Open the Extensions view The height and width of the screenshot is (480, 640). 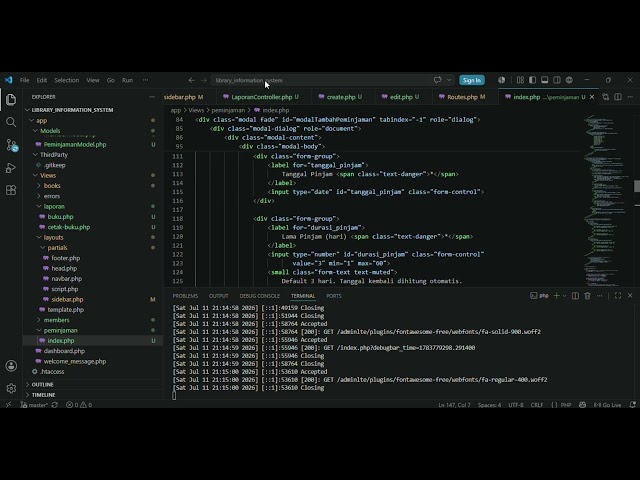11,190
